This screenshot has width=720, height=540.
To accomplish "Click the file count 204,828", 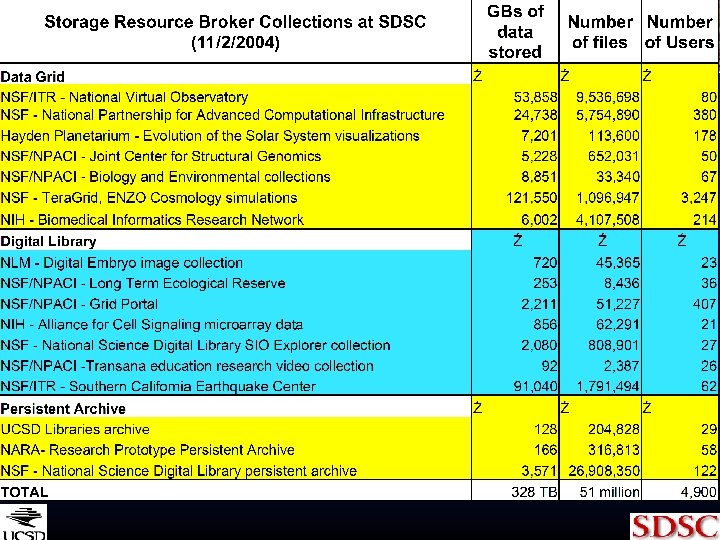I will 613,429.
